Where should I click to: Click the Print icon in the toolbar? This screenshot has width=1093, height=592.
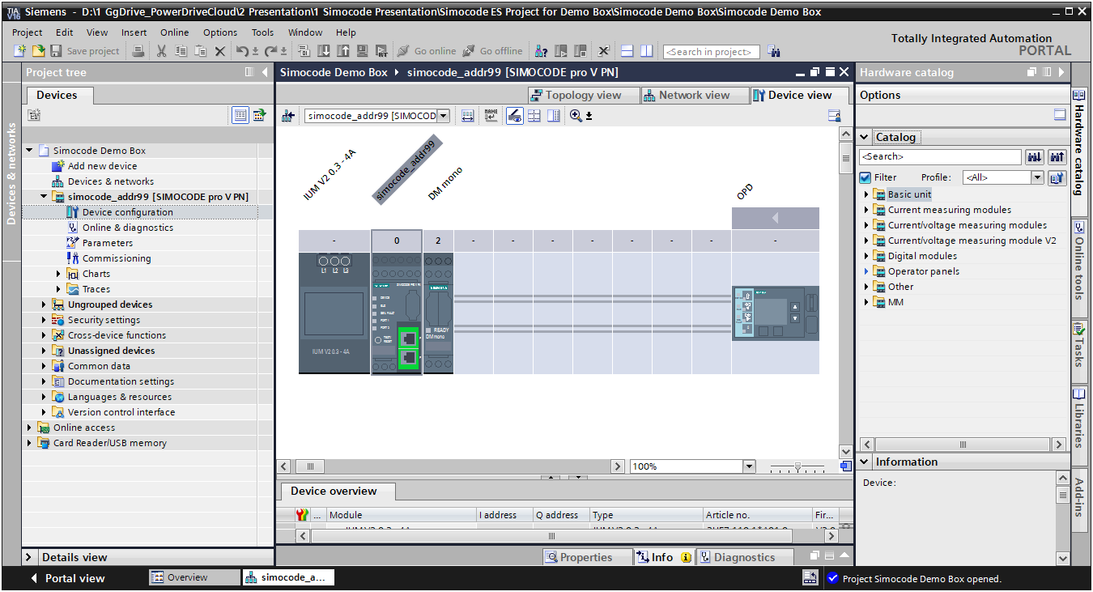(x=139, y=51)
